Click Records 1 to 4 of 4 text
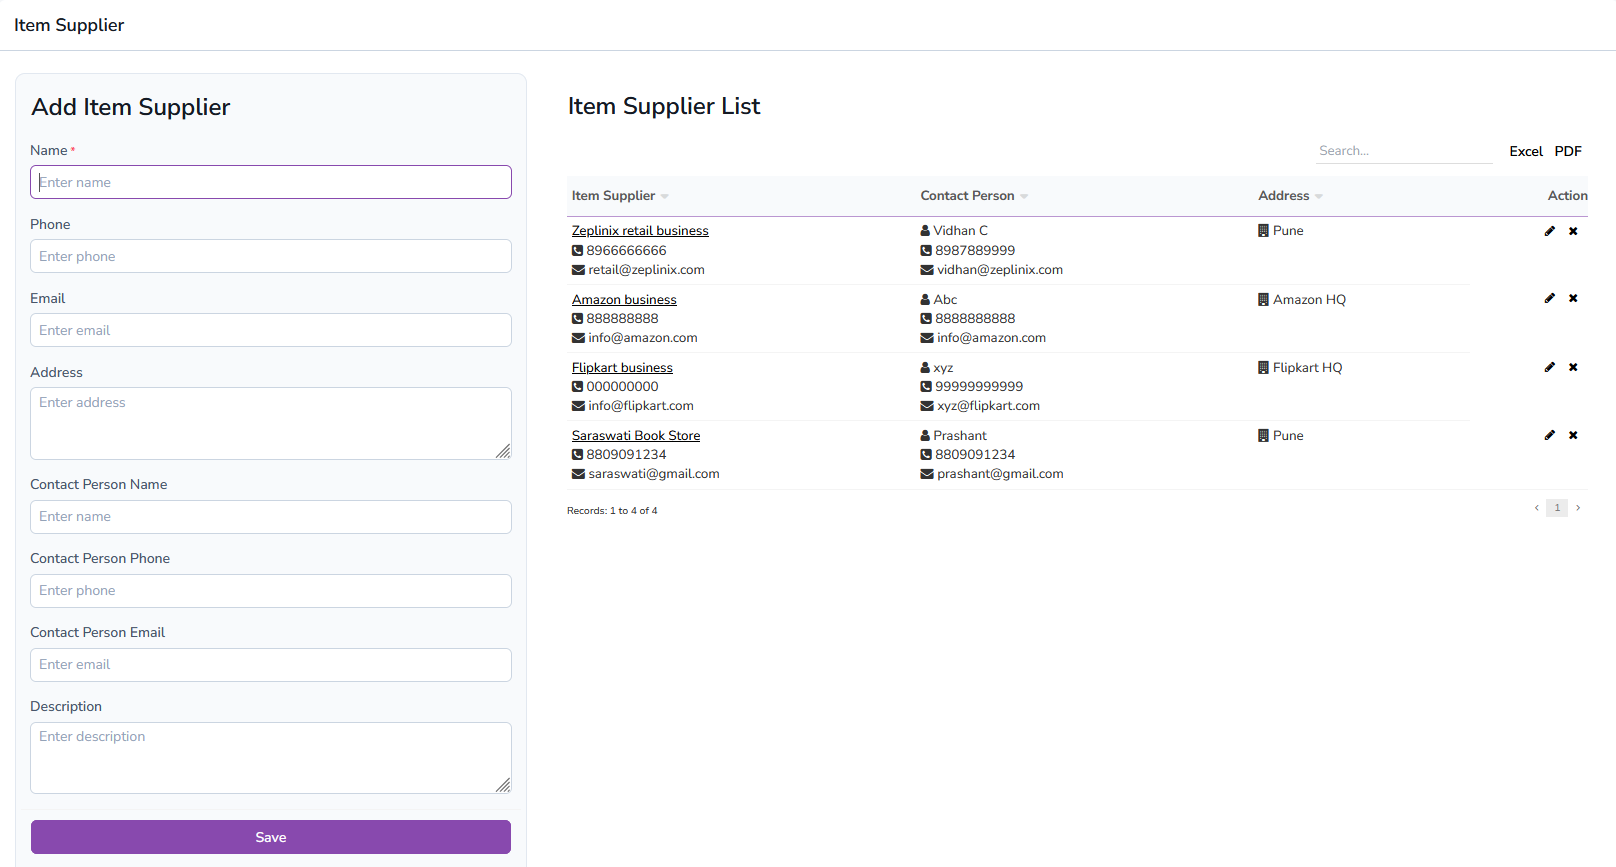Image resolution: width=1616 pixels, height=867 pixels. point(612,511)
